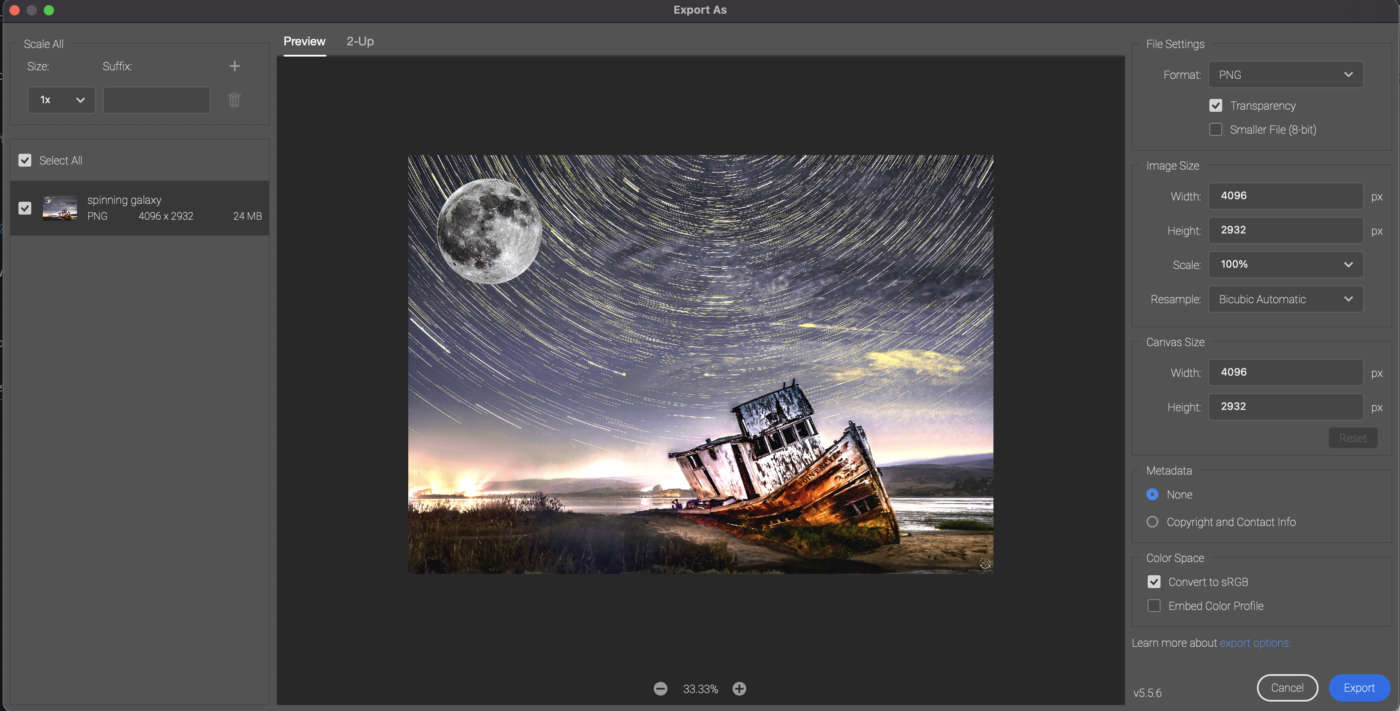Click the trash icon to remove the scale
1400x711 pixels.
click(x=234, y=99)
